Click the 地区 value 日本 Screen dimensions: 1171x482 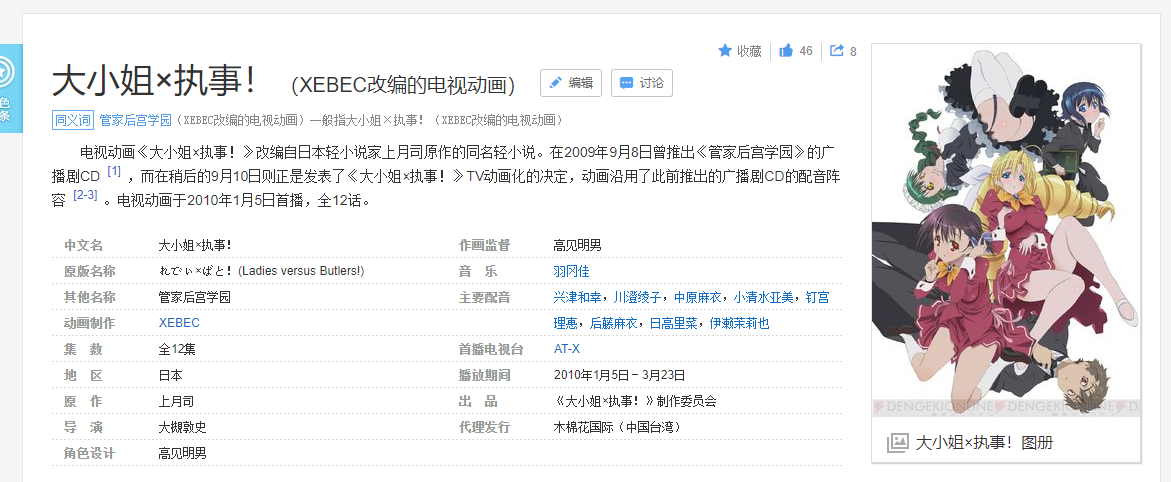[x=170, y=375]
